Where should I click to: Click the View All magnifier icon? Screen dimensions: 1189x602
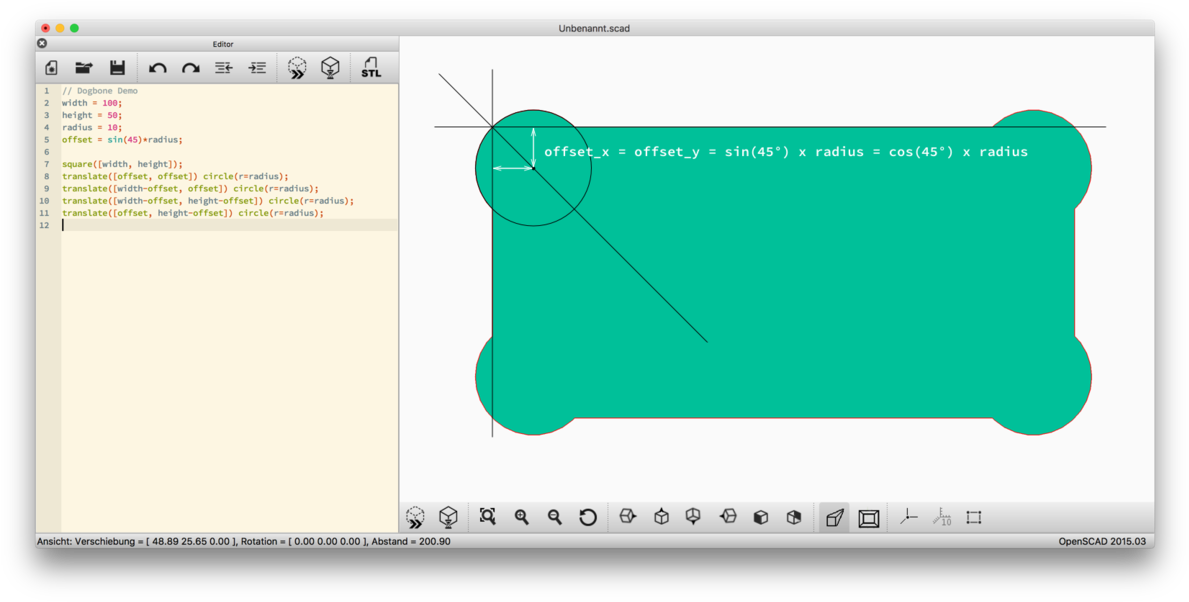[488, 517]
